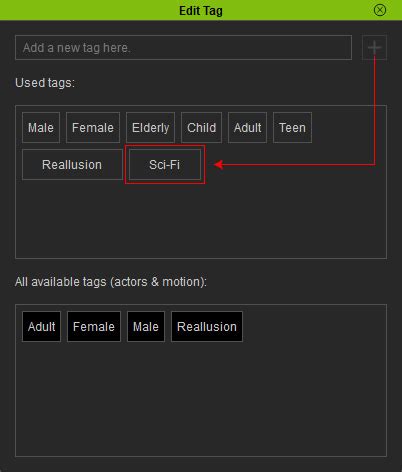Select the Adult tag in Used tags
Viewport: 402px width, 472px height.
(x=247, y=128)
